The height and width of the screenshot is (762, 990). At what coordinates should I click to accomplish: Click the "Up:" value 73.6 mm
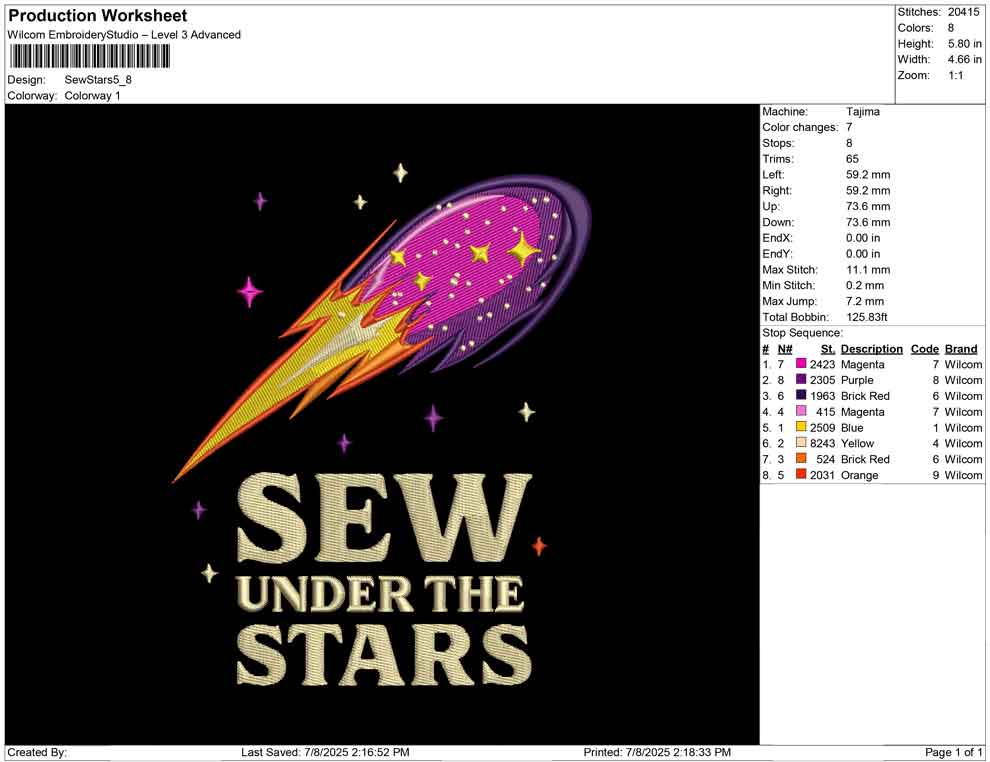pyautogui.click(x=868, y=206)
